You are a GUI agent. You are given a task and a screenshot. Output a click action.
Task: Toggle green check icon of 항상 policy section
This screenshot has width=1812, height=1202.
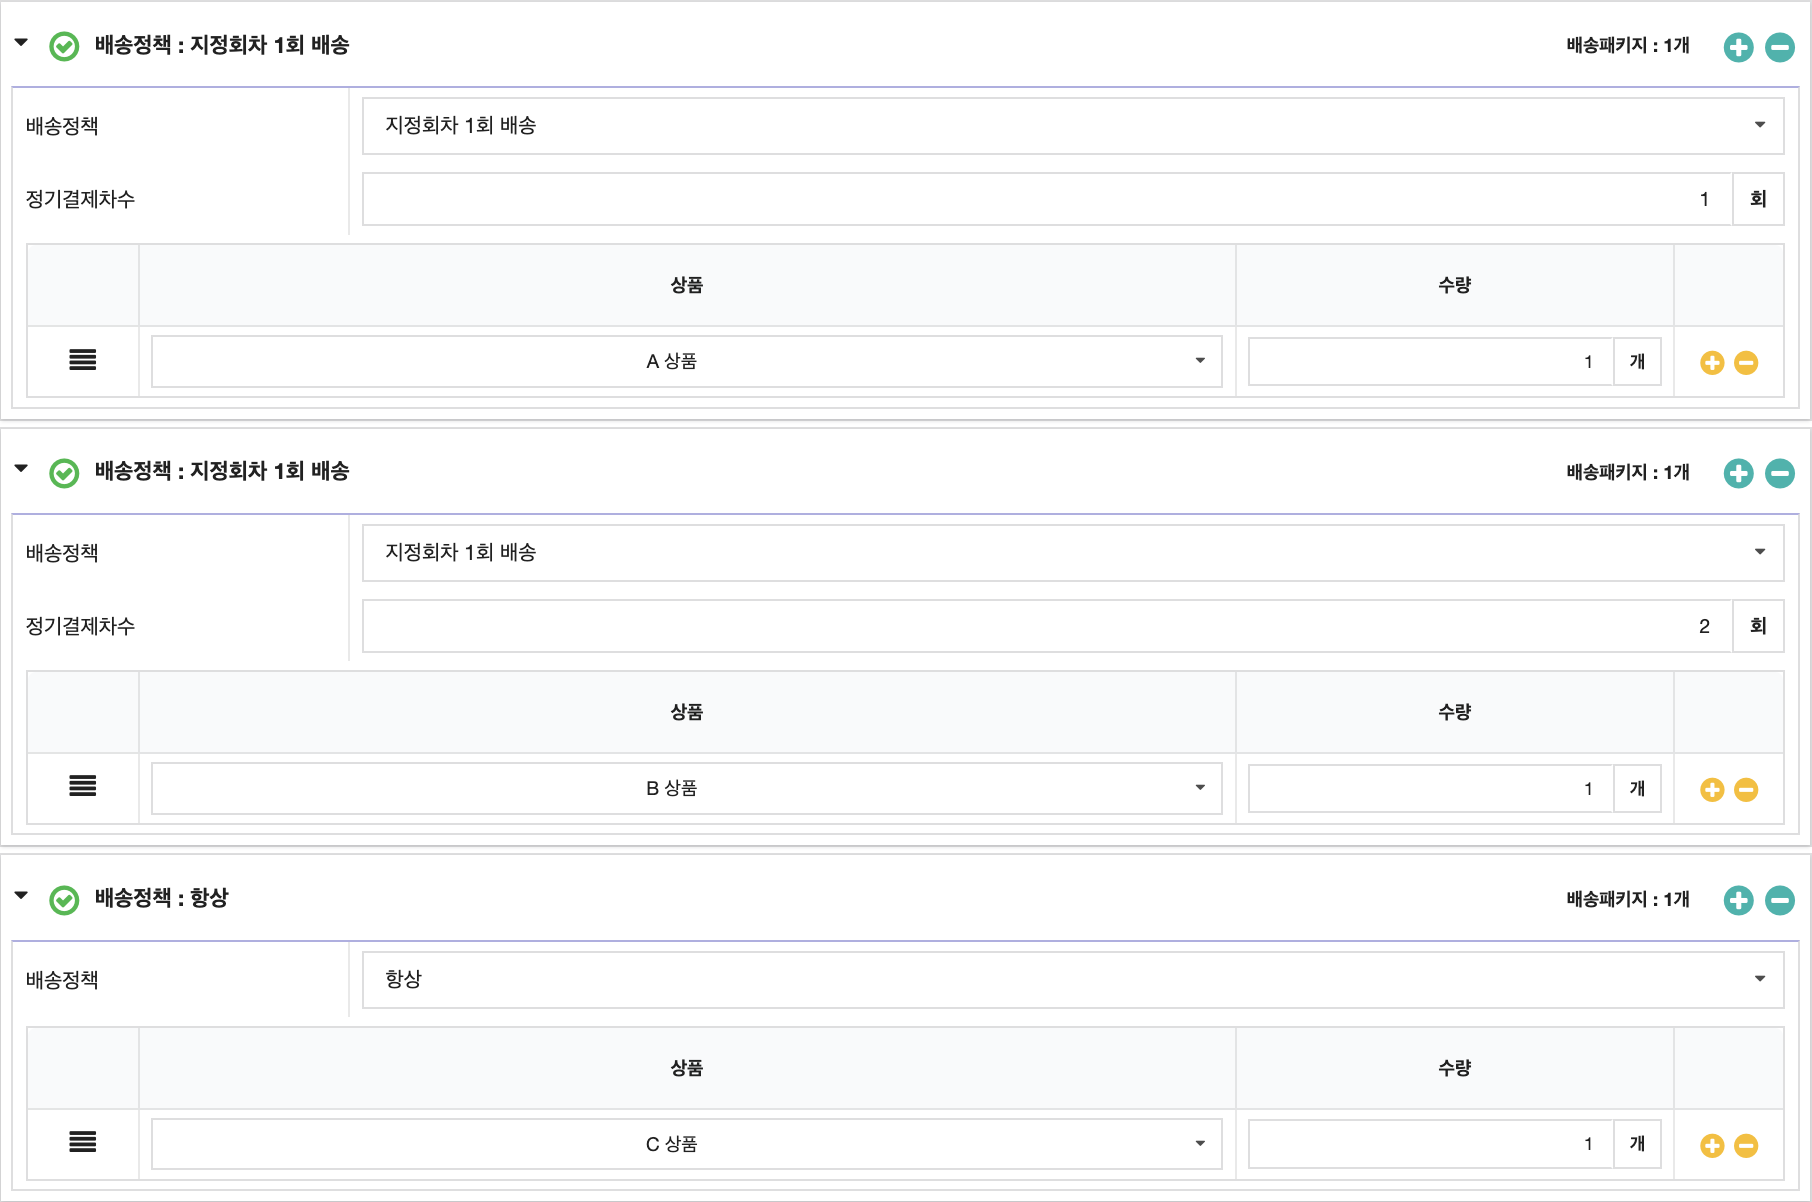64,900
